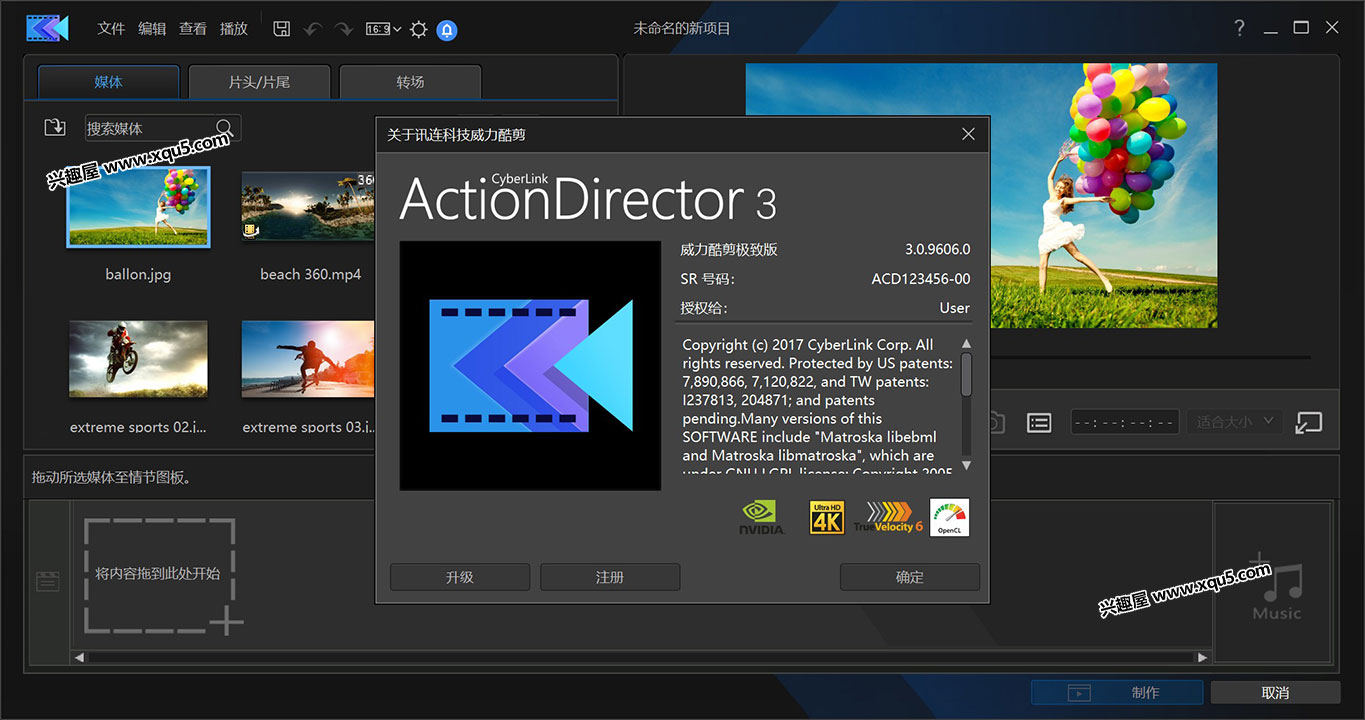Open the list settings icon under the preview

[x=1039, y=423]
